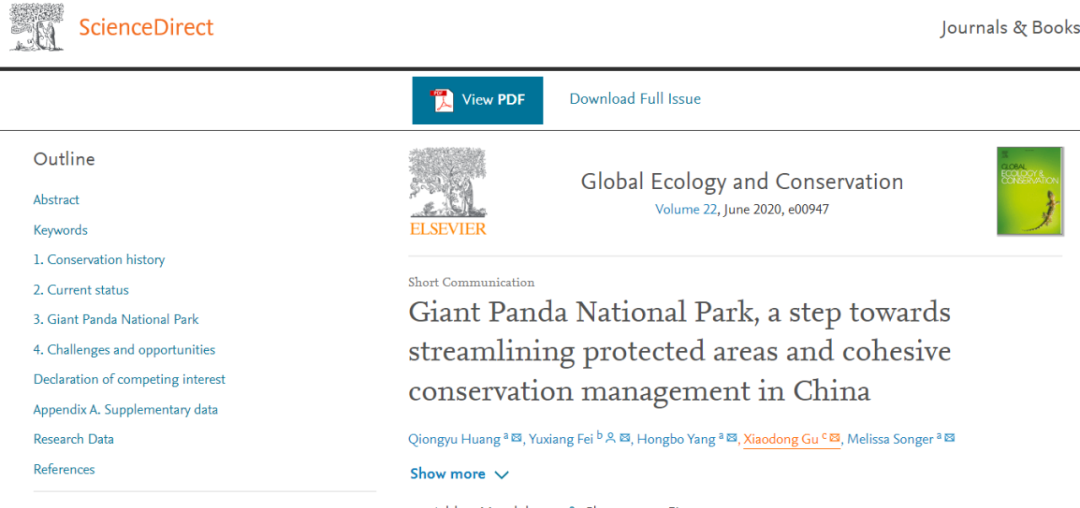Click Download Full Issue link
The width and height of the screenshot is (1080, 508).
(x=635, y=99)
